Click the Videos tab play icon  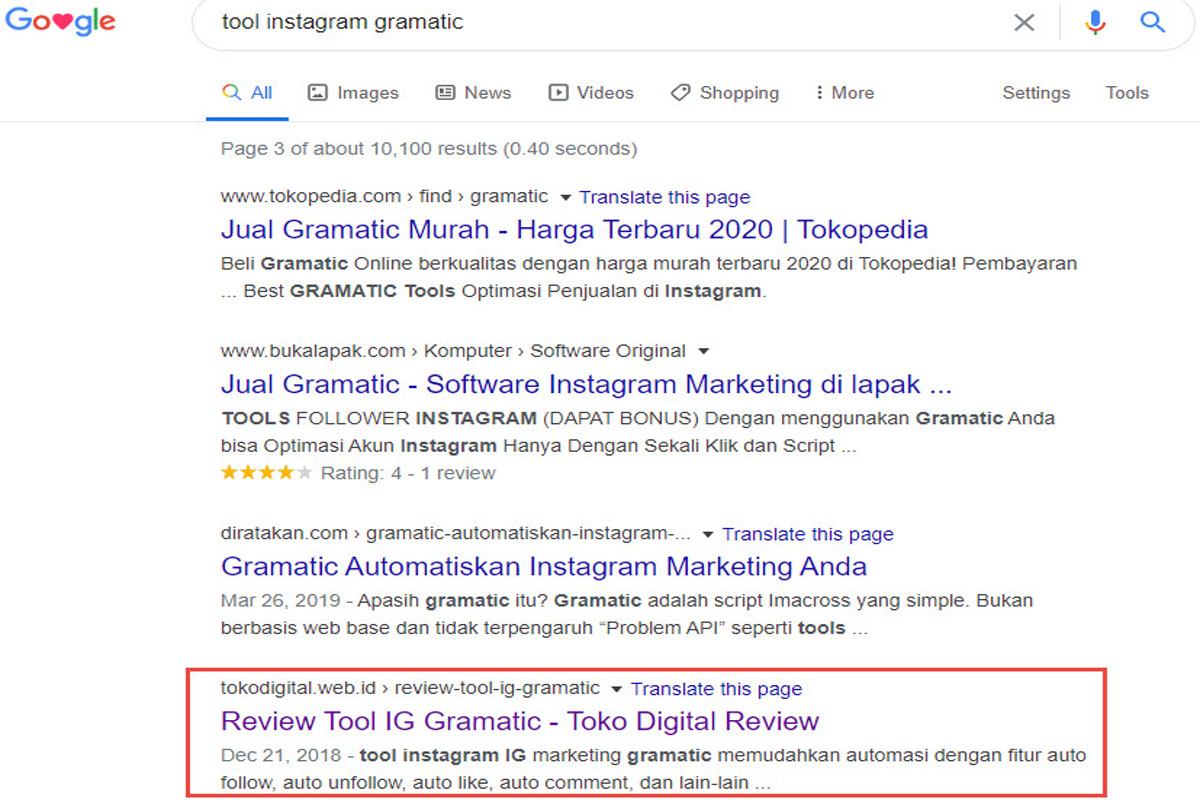[x=558, y=93]
